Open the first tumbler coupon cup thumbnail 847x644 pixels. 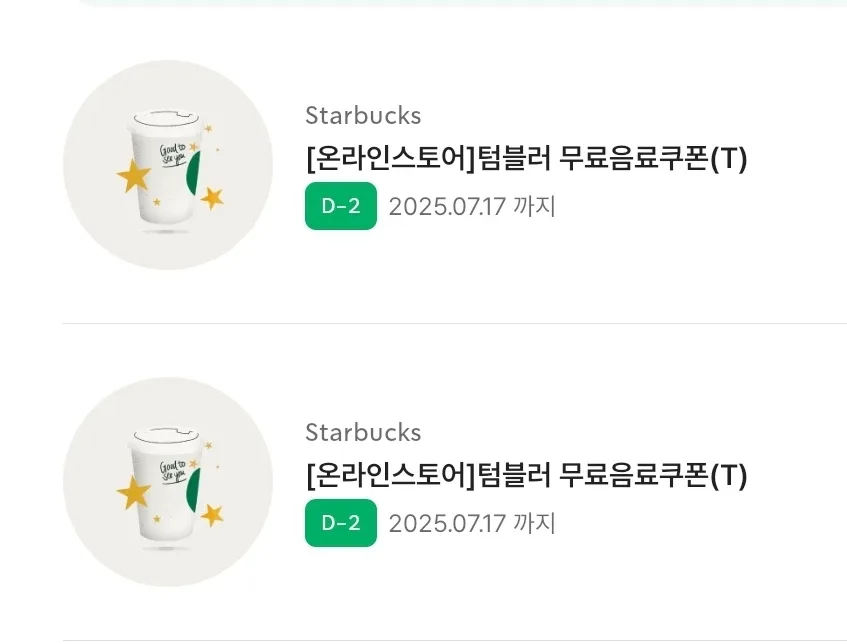pos(168,165)
